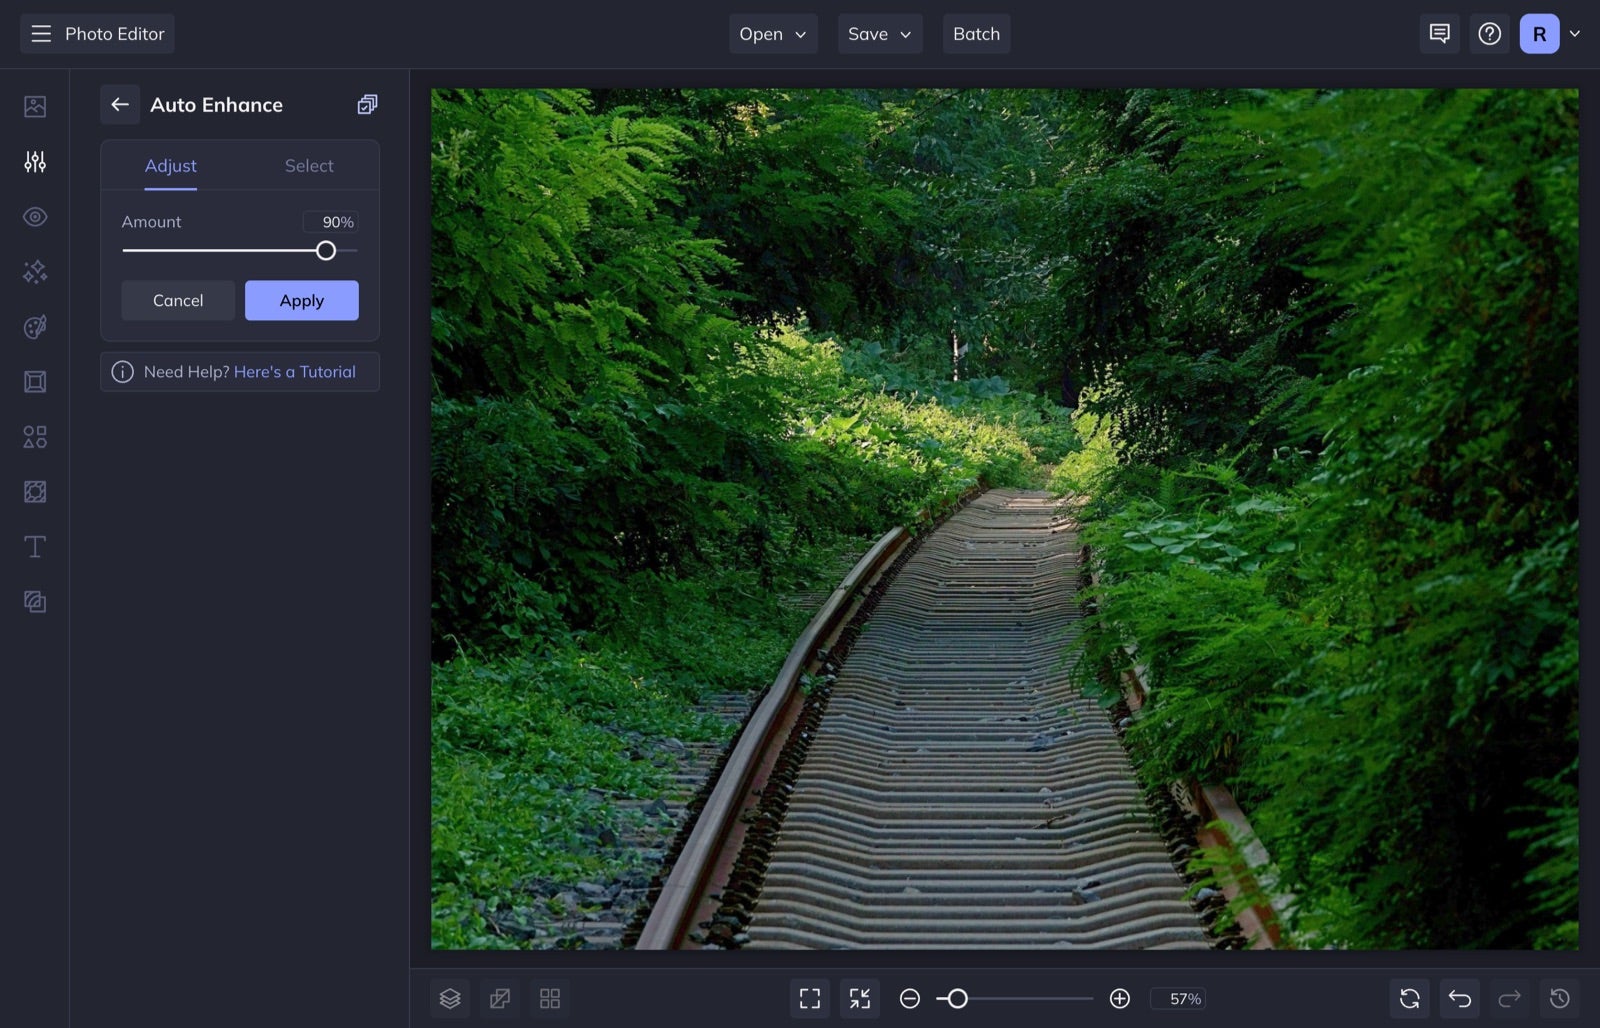Open the color palette filters tool
The image size is (1600, 1028).
click(35, 326)
